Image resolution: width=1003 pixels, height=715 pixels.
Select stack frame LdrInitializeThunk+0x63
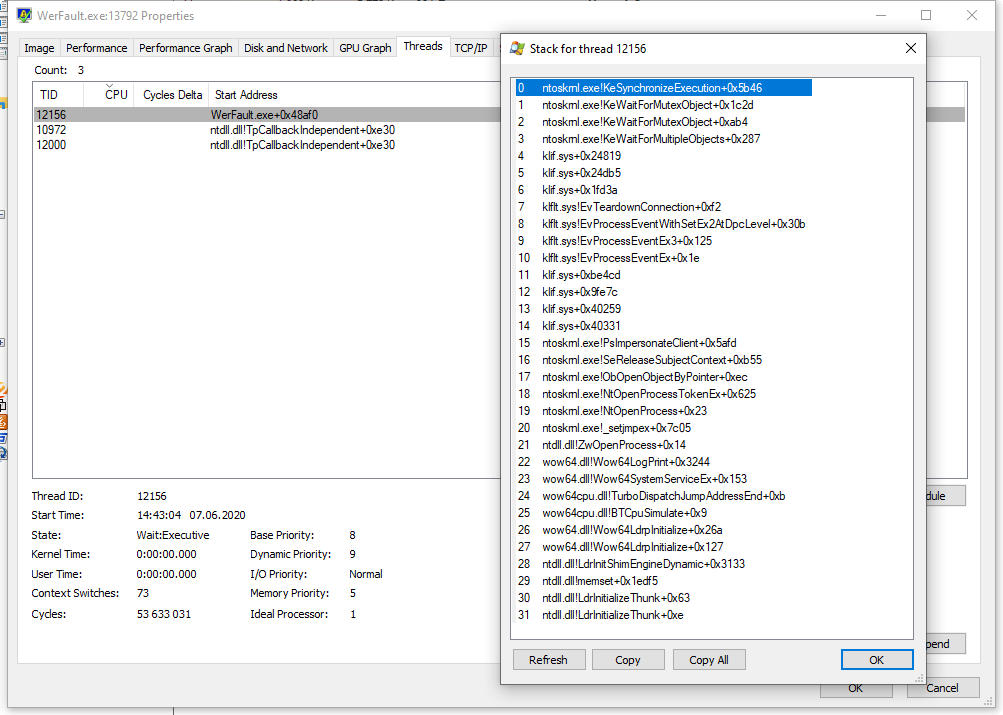click(x=664, y=598)
